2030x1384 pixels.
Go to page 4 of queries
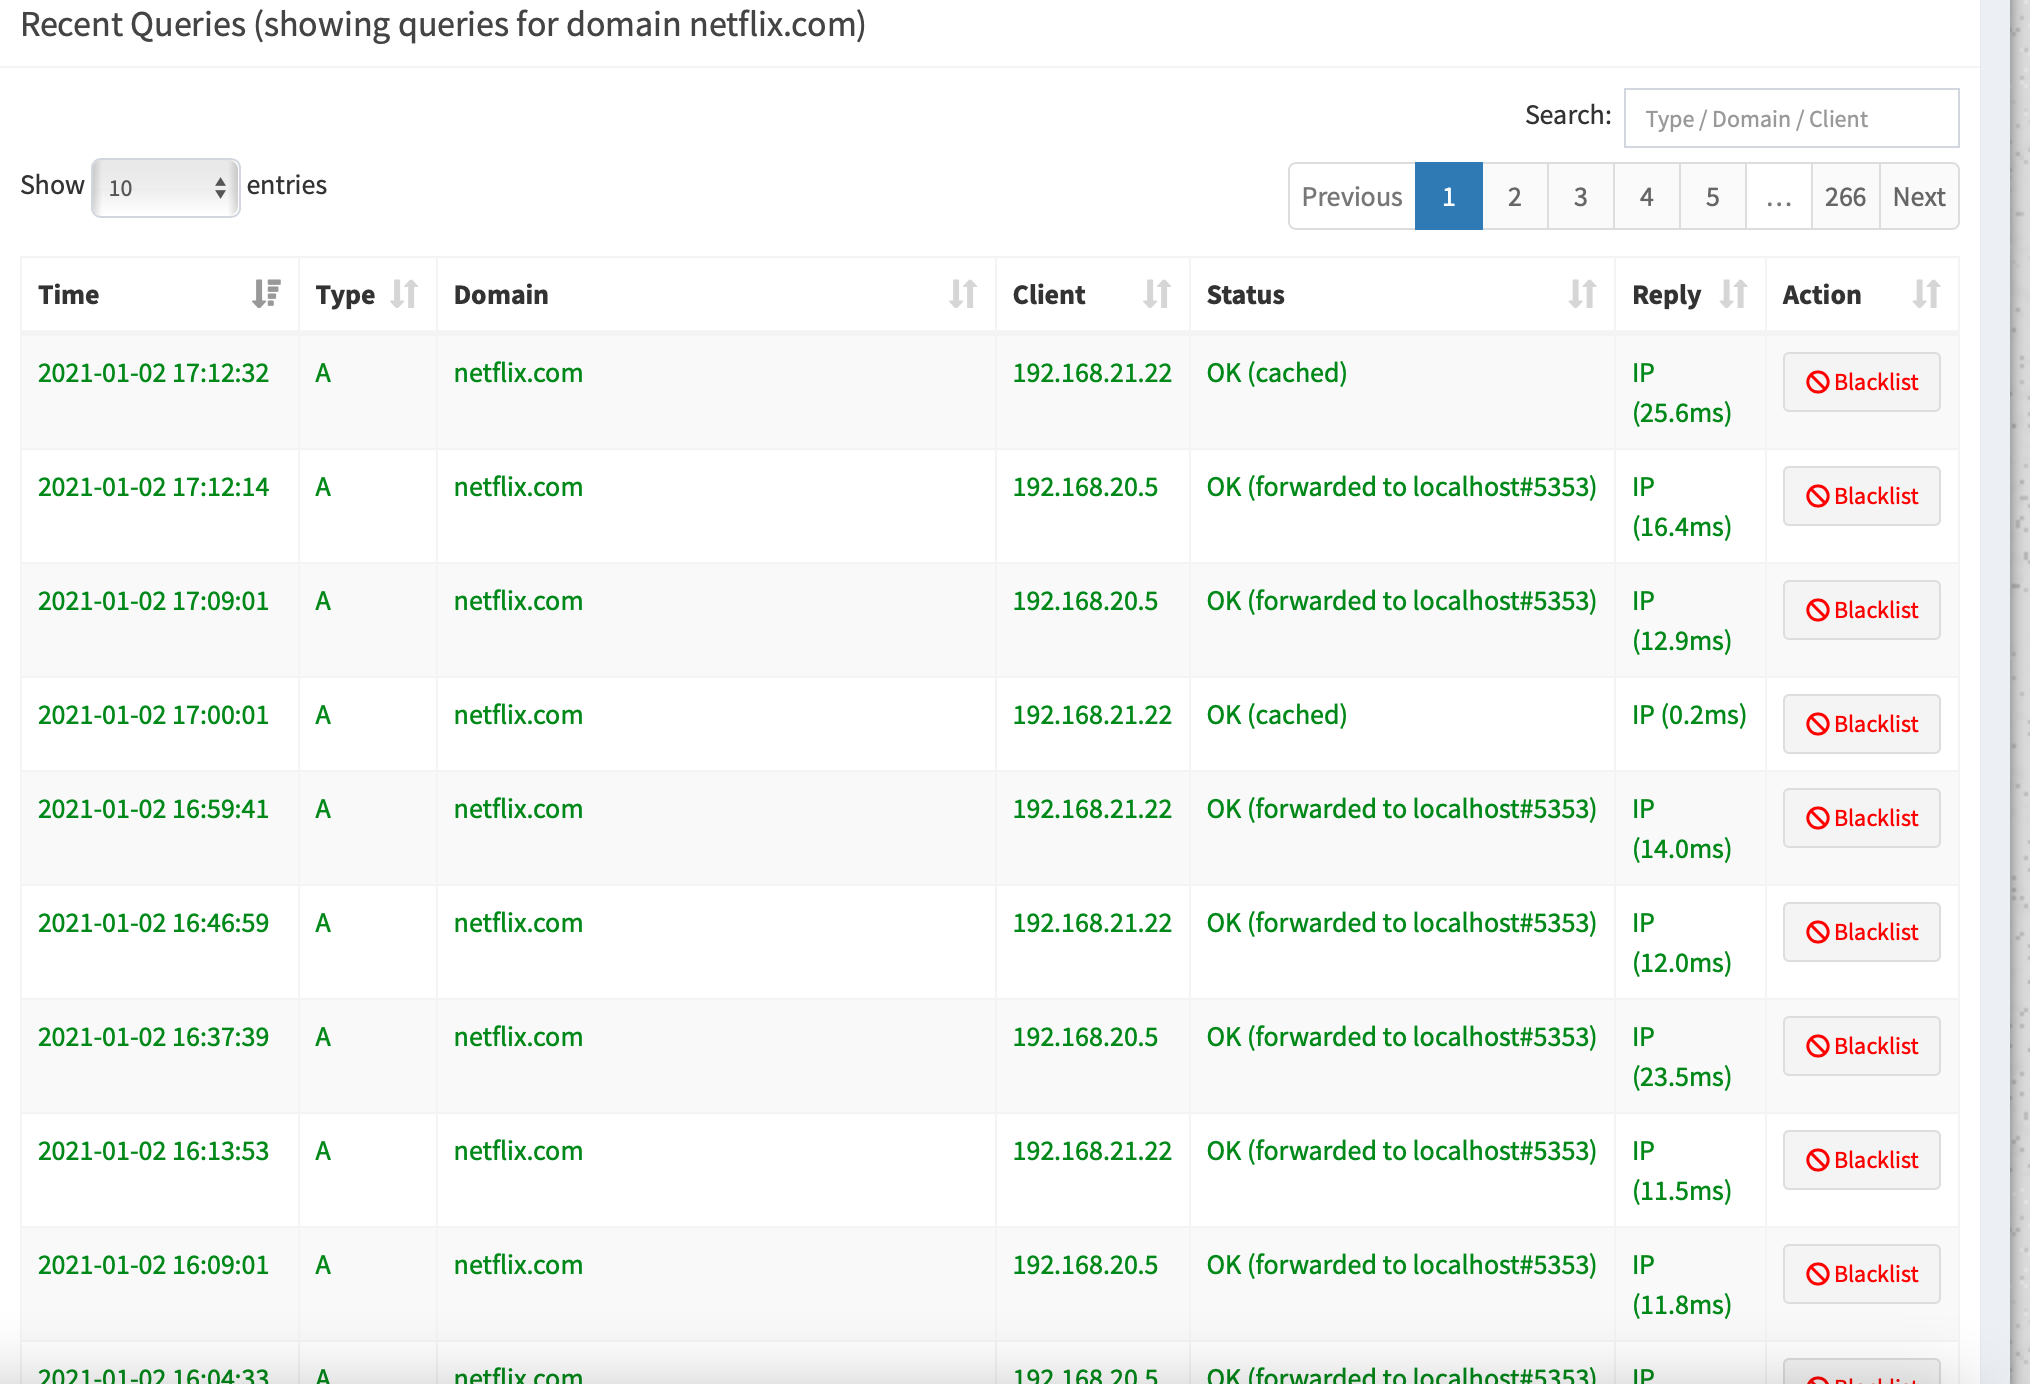[1646, 196]
